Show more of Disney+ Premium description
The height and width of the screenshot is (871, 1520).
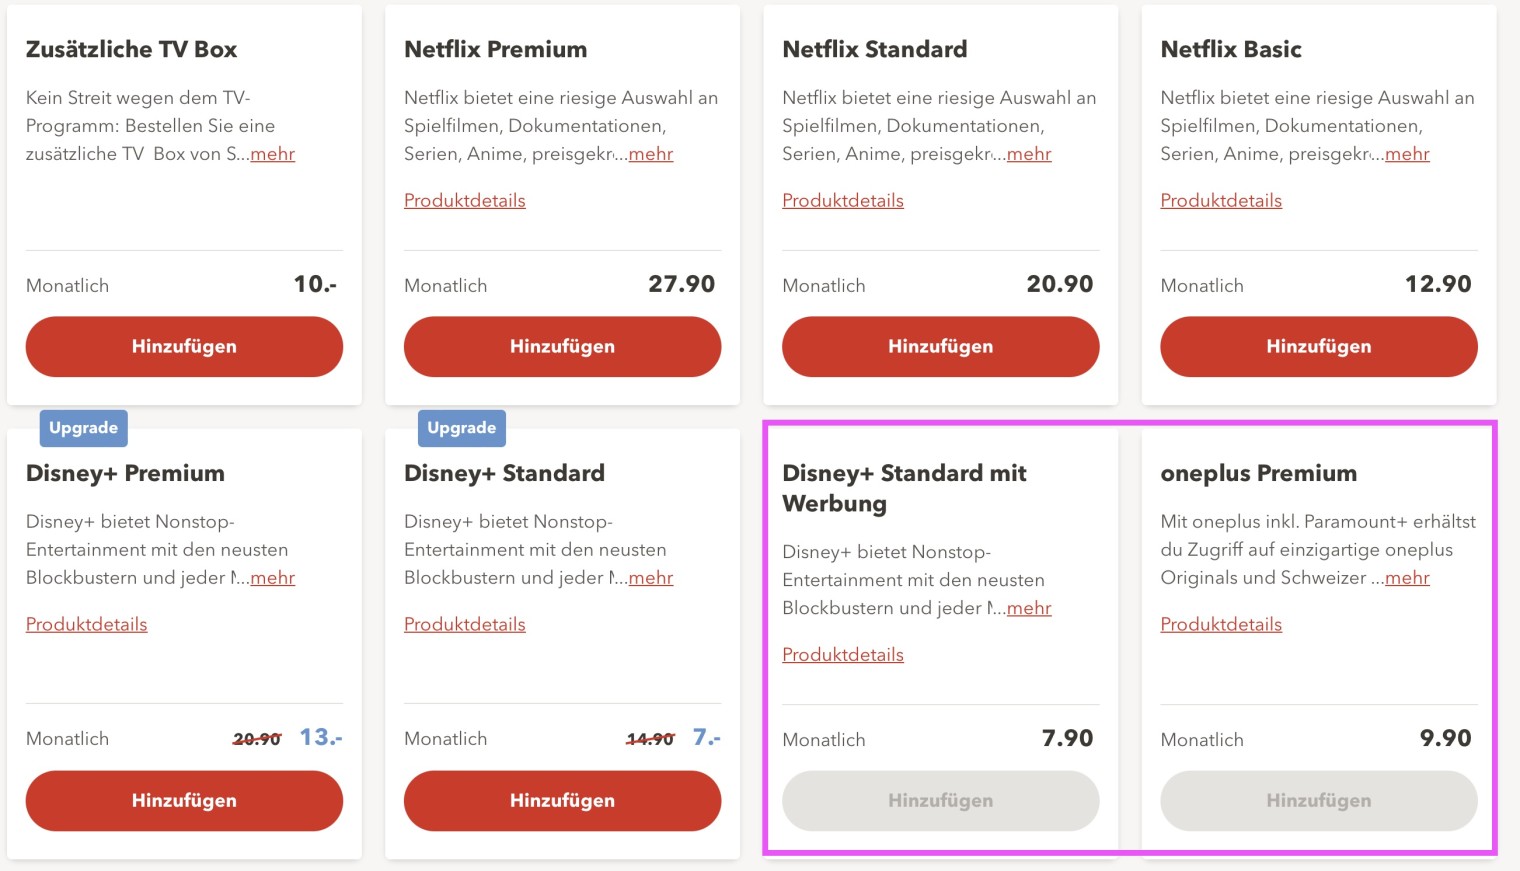click(x=273, y=578)
